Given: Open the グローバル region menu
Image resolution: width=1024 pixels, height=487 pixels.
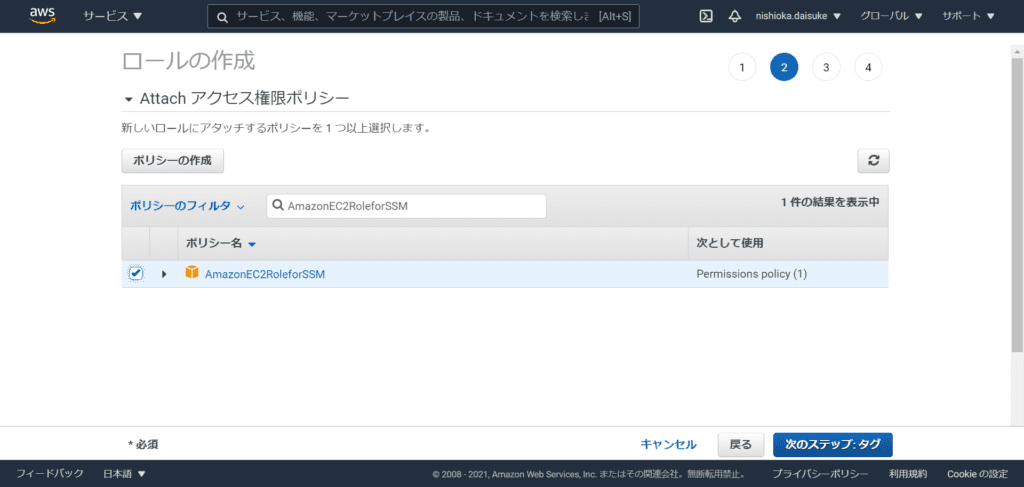Looking at the screenshot, I should click(x=890, y=16).
